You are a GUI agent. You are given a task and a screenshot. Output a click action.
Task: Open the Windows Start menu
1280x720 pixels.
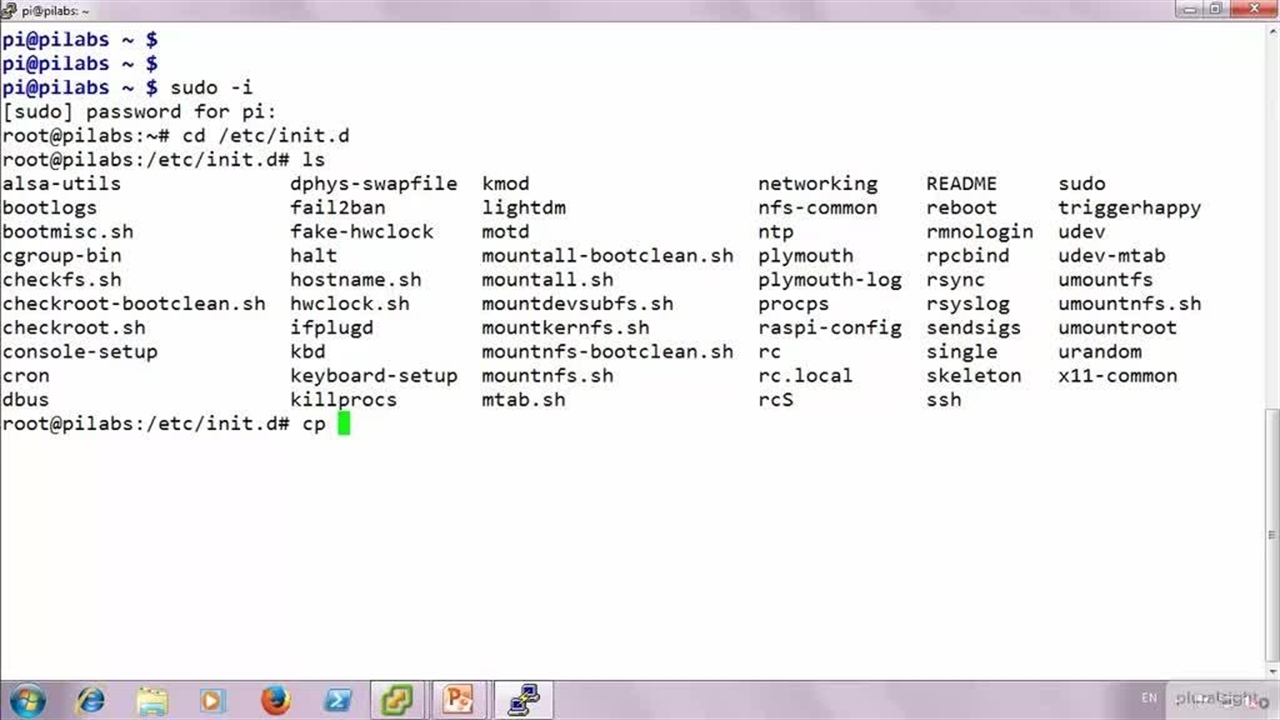[27, 699]
